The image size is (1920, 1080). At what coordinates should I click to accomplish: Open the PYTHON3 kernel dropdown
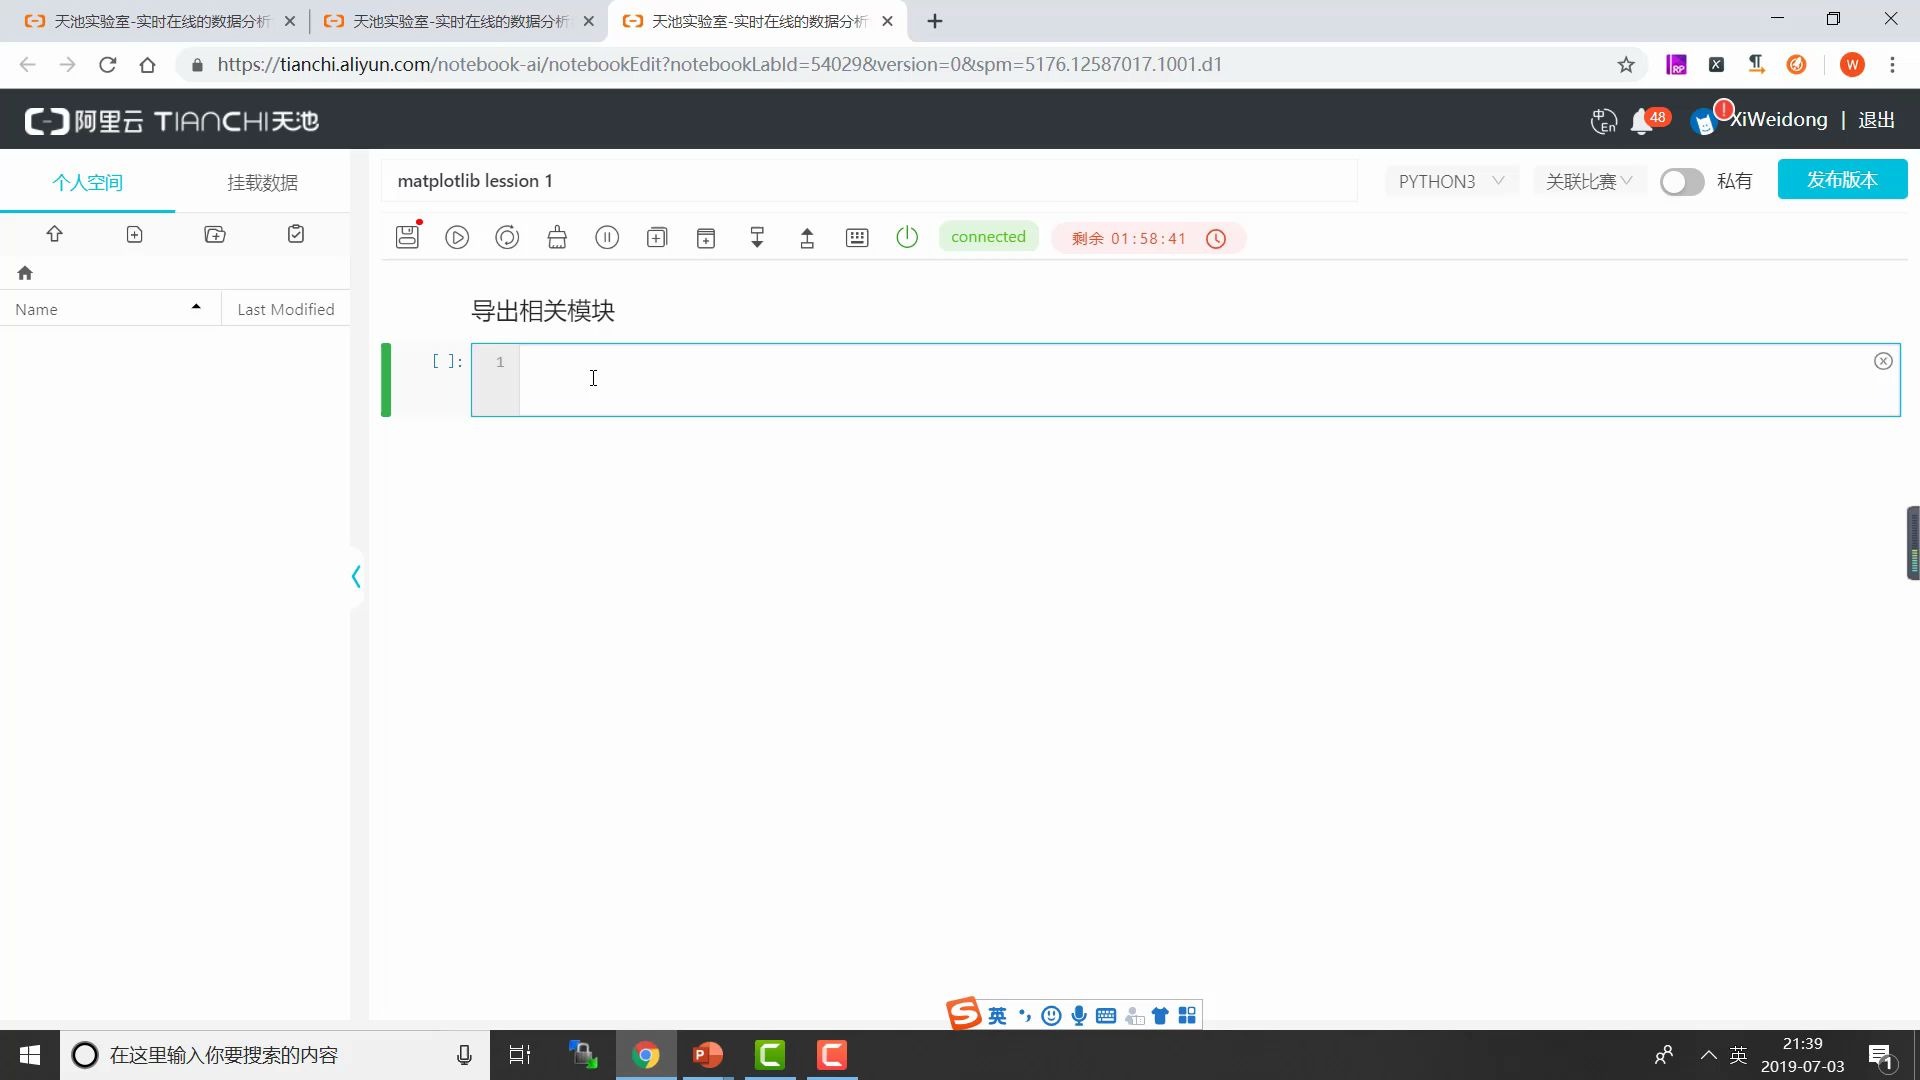point(1450,181)
